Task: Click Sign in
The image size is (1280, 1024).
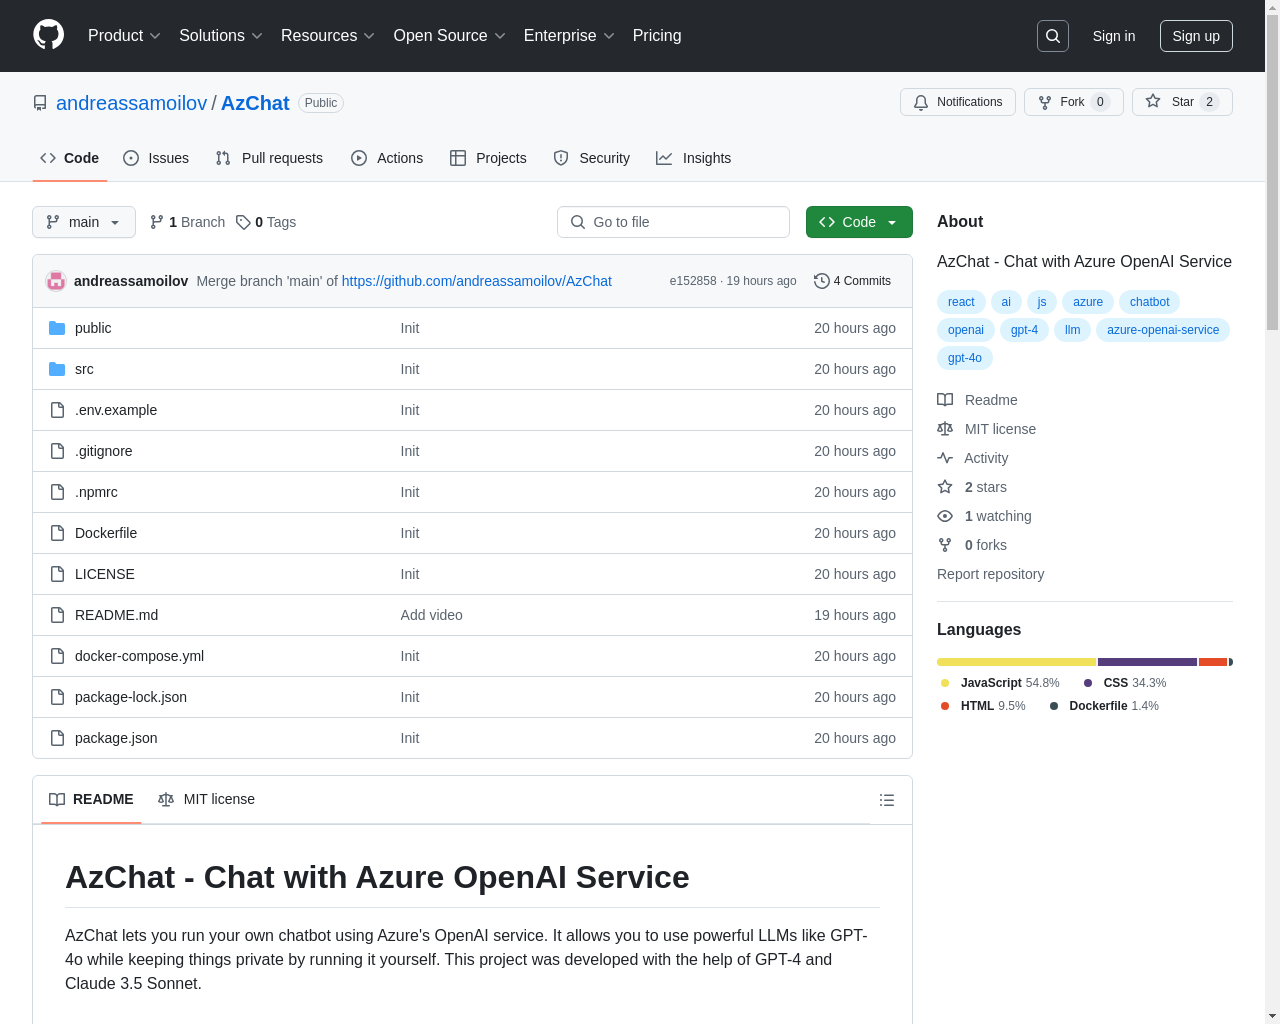Action: 1114,36
